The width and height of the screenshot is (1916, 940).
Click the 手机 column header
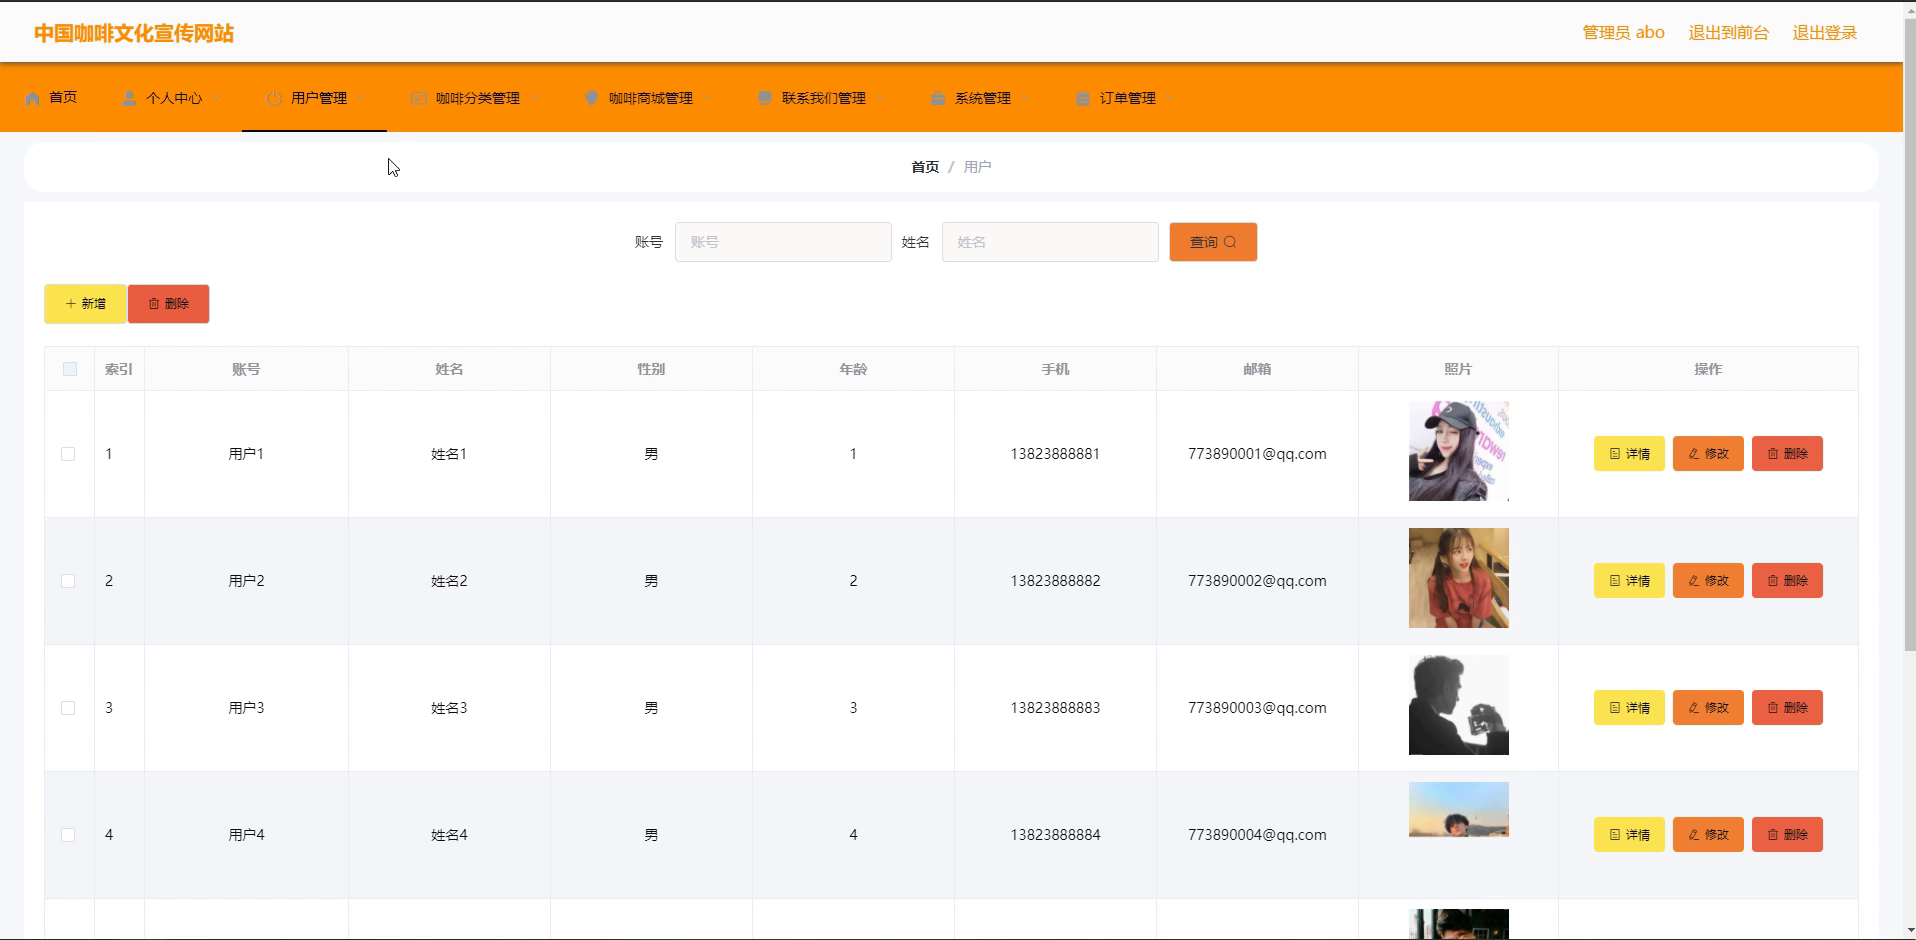pyautogui.click(x=1055, y=369)
